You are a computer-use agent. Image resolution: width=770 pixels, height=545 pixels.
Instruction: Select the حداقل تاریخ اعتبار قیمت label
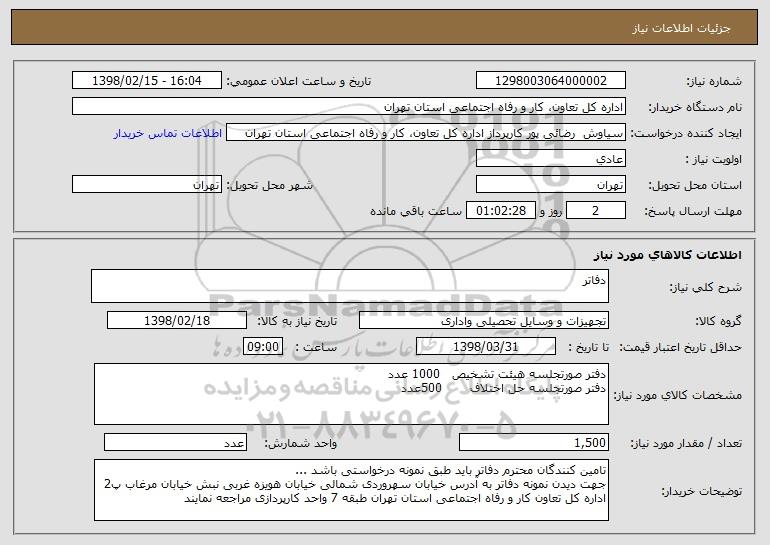pos(680,348)
